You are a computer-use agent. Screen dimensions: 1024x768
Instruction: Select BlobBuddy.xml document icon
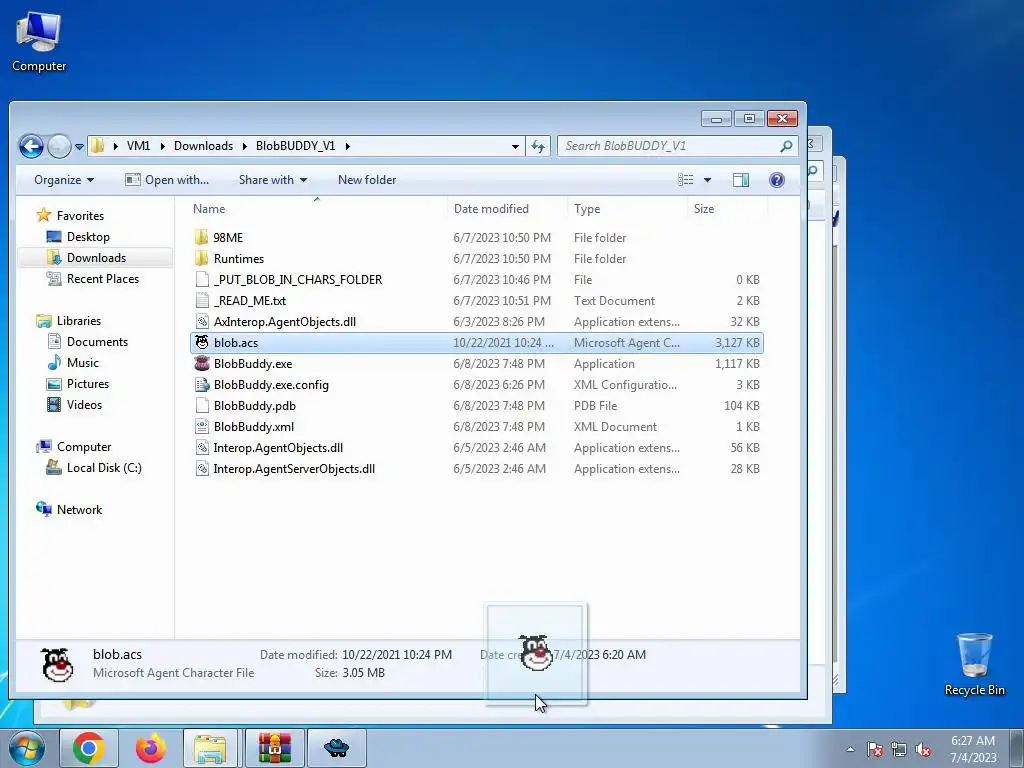[x=202, y=426]
